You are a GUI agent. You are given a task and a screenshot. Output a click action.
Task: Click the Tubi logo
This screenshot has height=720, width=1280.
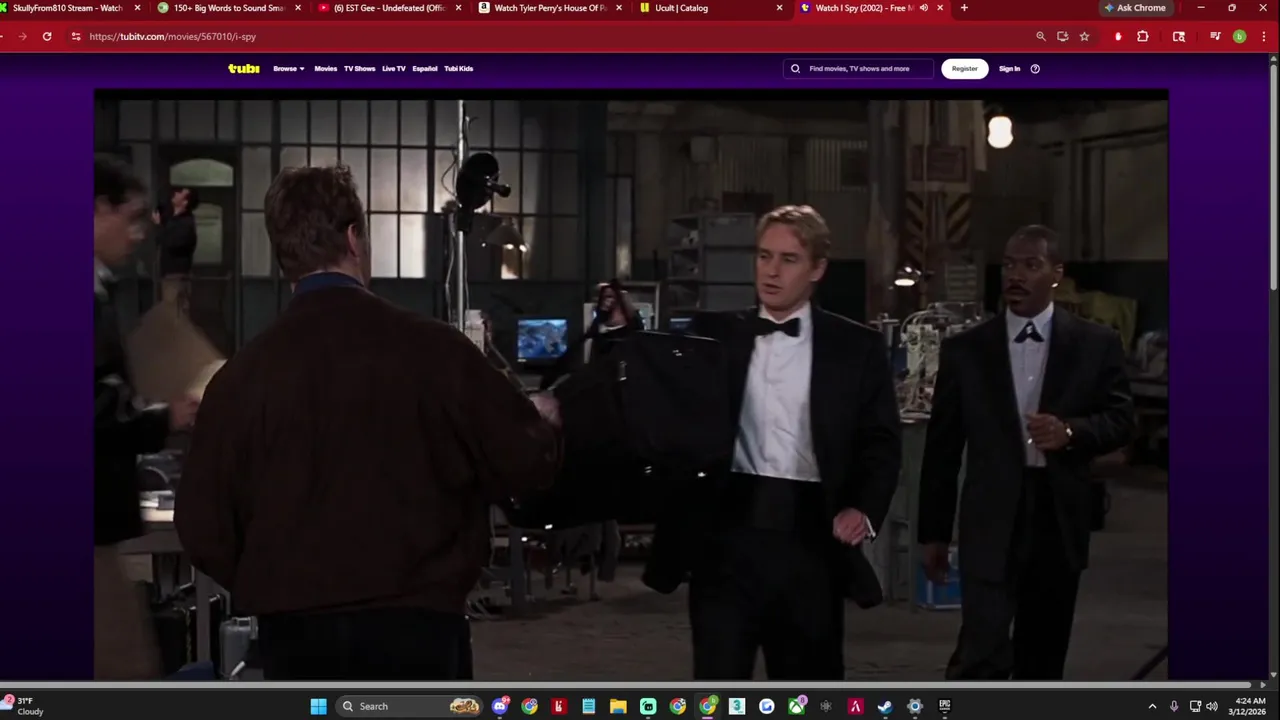pyautogui.click(x=244, y=69)
